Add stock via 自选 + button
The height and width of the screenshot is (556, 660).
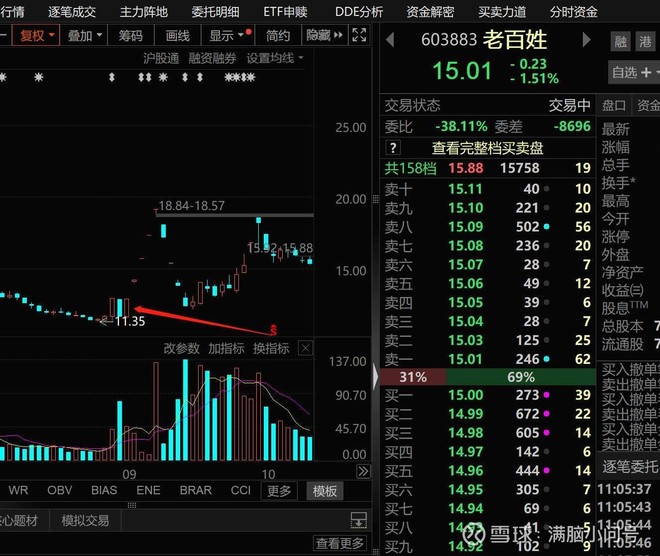click(x=634, y=73)
